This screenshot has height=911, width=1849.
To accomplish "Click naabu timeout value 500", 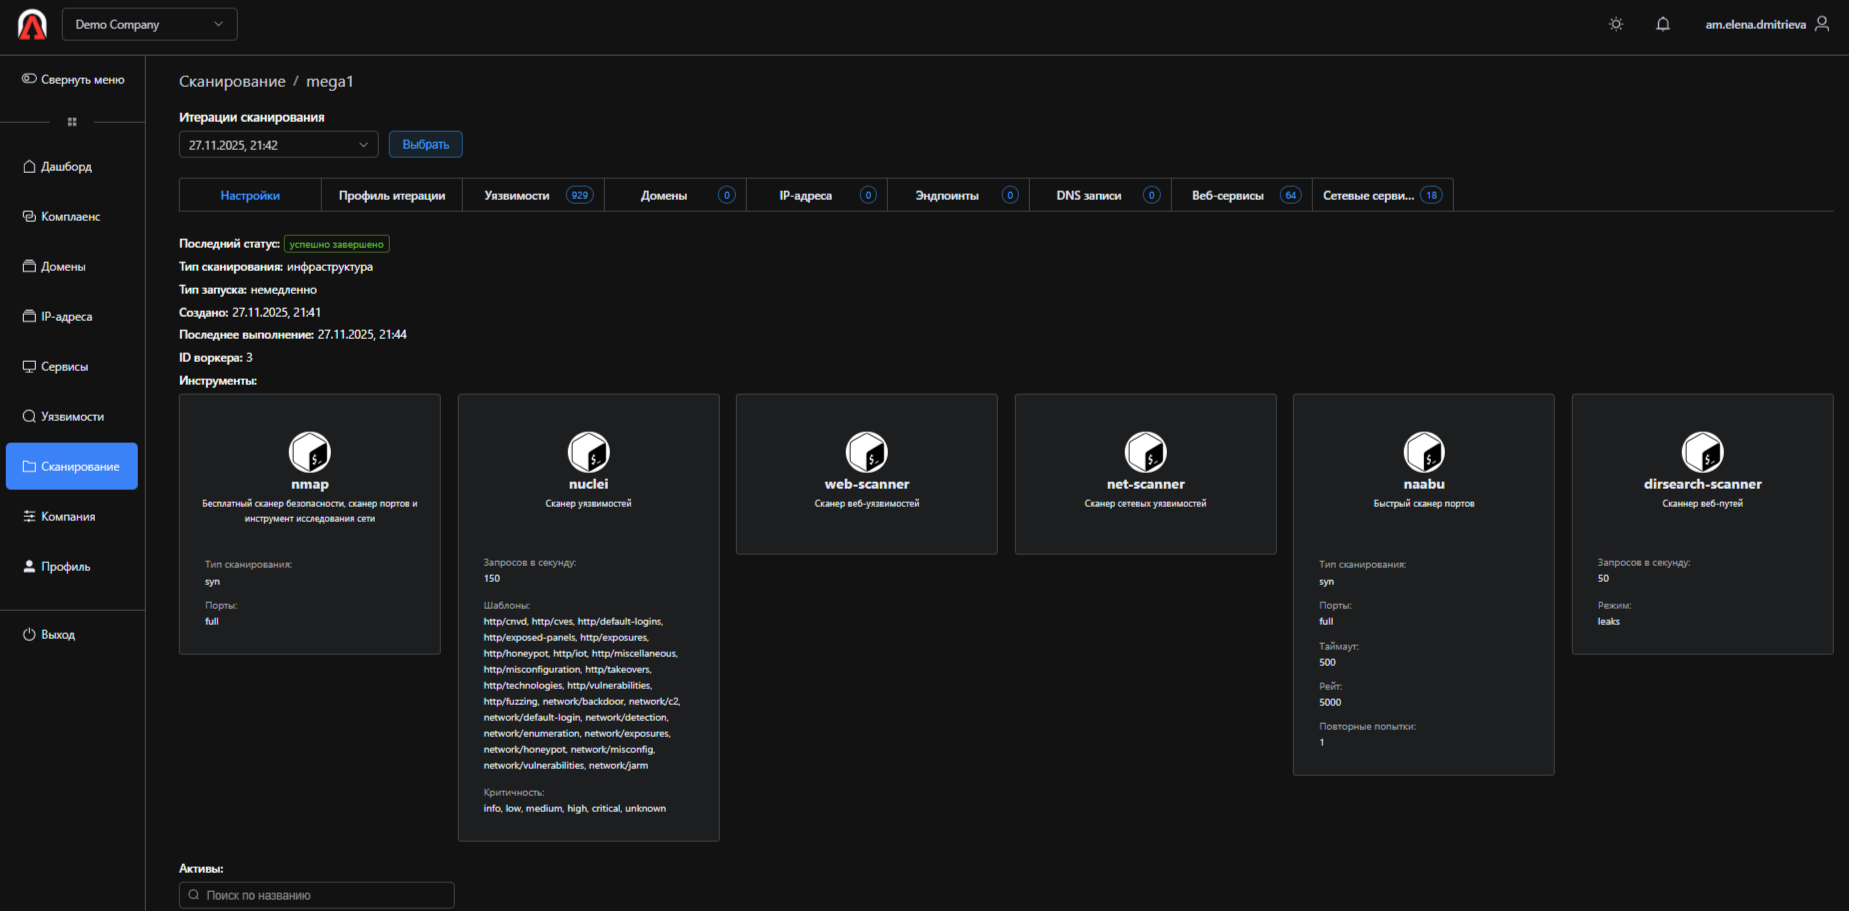I will [x=1327, y=662].
